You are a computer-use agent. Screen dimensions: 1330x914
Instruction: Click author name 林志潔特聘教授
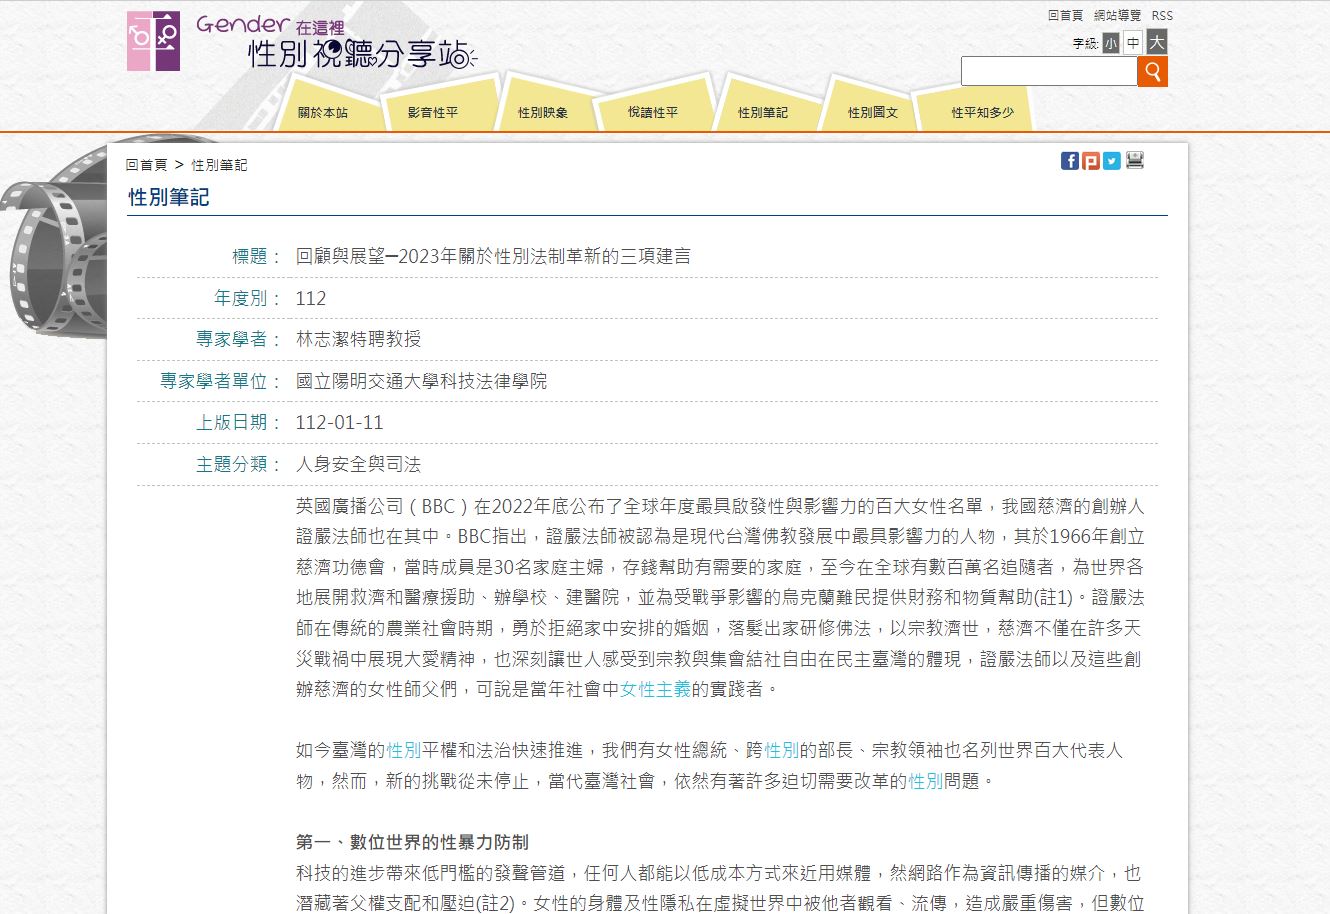358,339
